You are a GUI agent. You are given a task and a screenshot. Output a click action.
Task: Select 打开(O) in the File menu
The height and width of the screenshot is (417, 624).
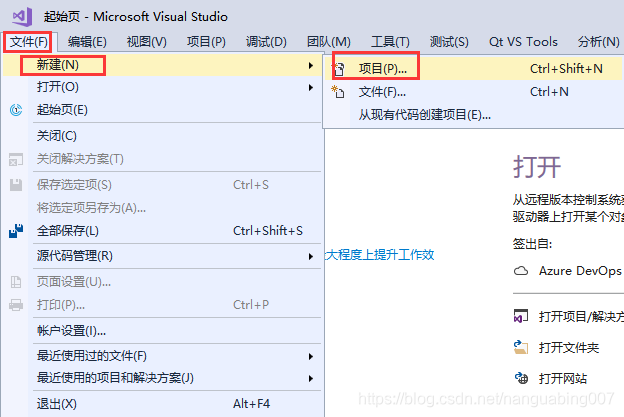click(x=162, y=87)
